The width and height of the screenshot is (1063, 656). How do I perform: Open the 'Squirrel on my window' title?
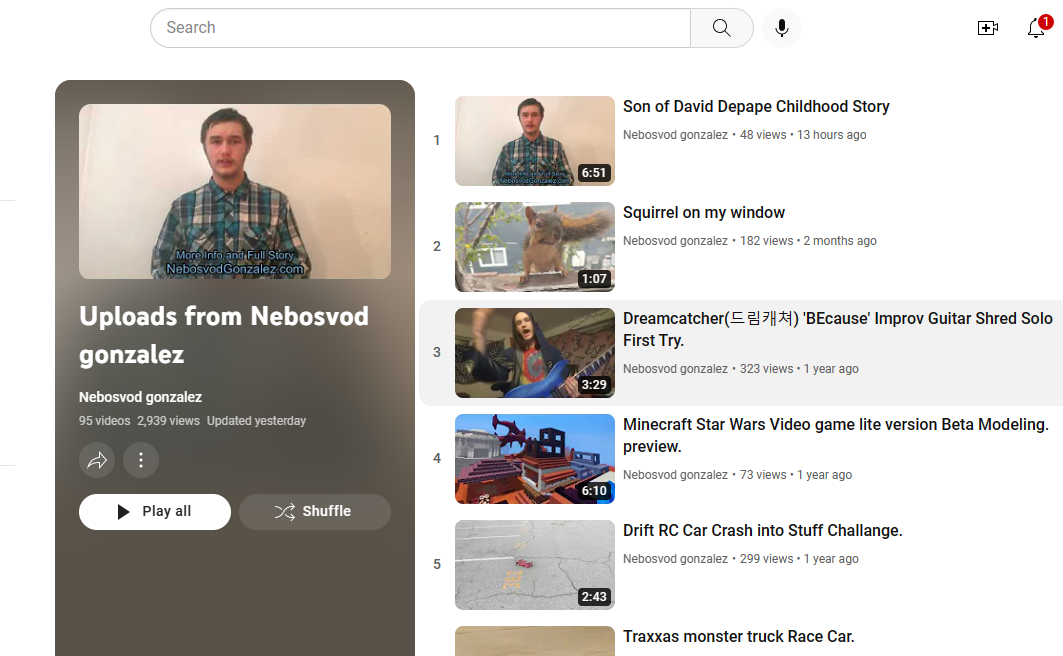(x=704, y=212)
